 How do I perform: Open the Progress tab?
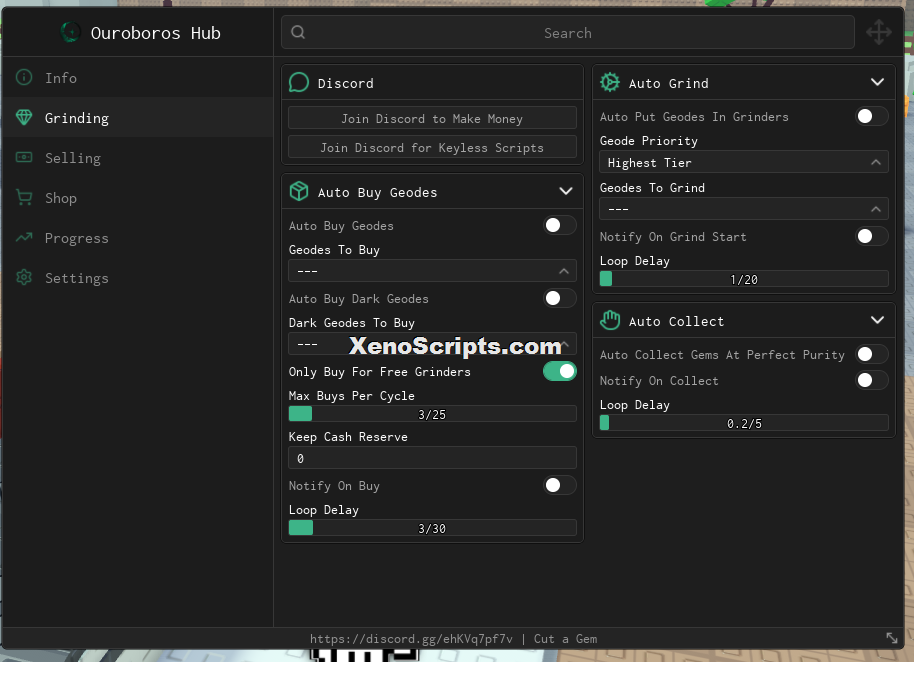click(138, 237)
